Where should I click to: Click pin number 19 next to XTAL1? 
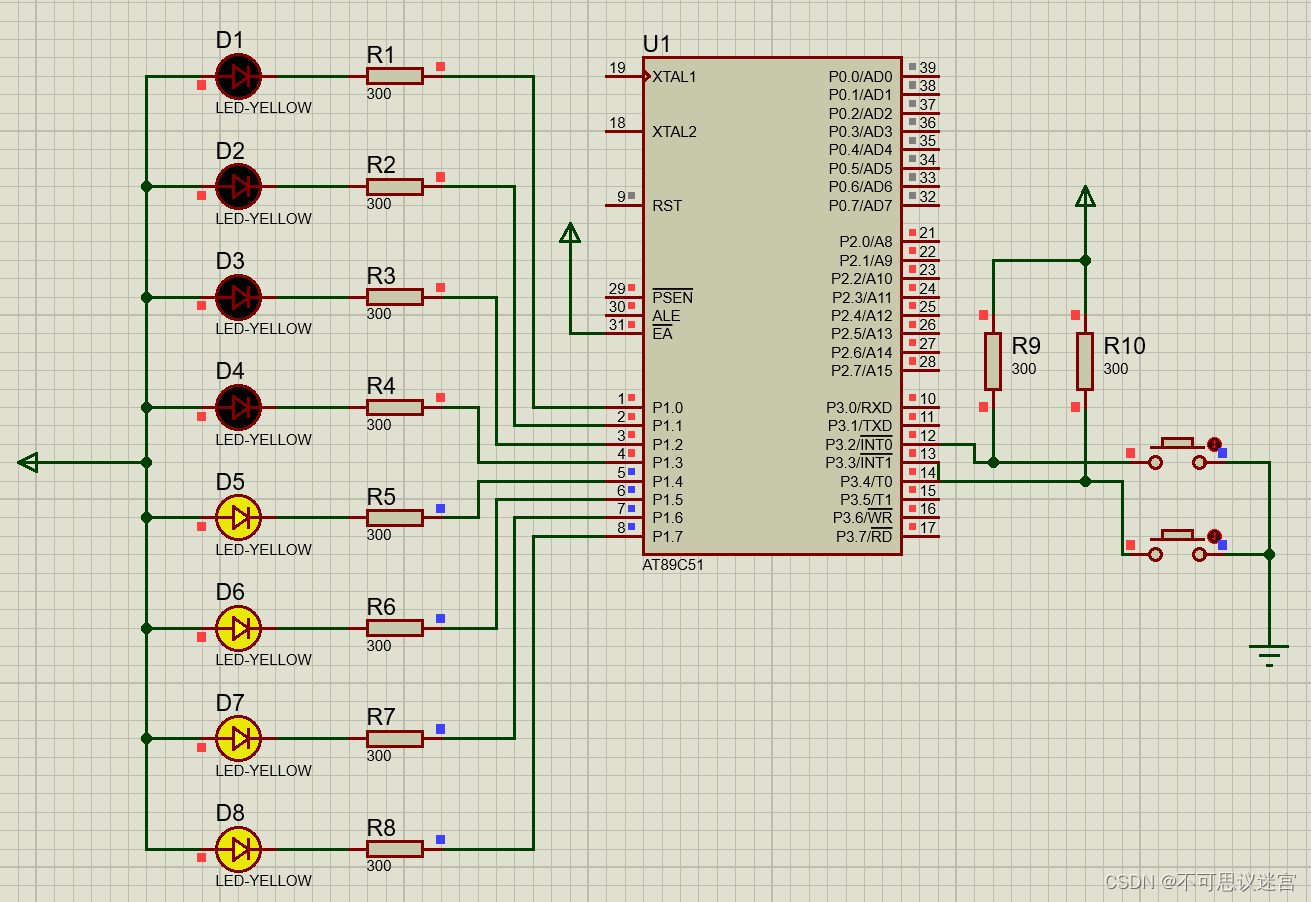coord(618,67)
